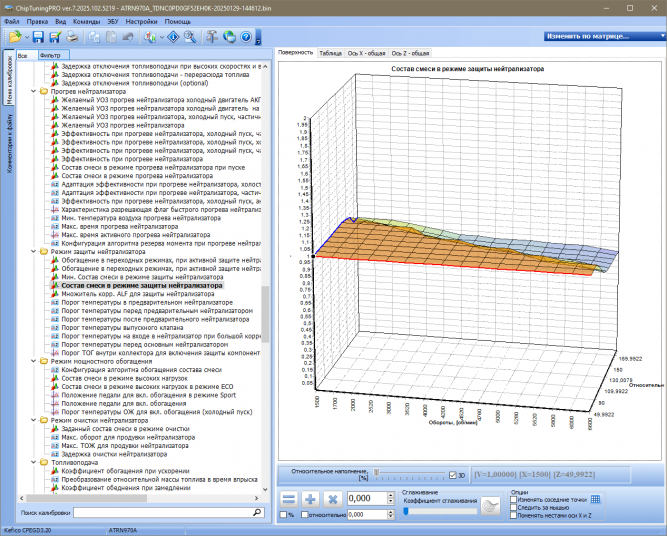The height and width of the screenshot is (536, 667).
Task: Collapse the 'Режим очистки нейтрализатора' folder
Action: click(x=34, y=420)
